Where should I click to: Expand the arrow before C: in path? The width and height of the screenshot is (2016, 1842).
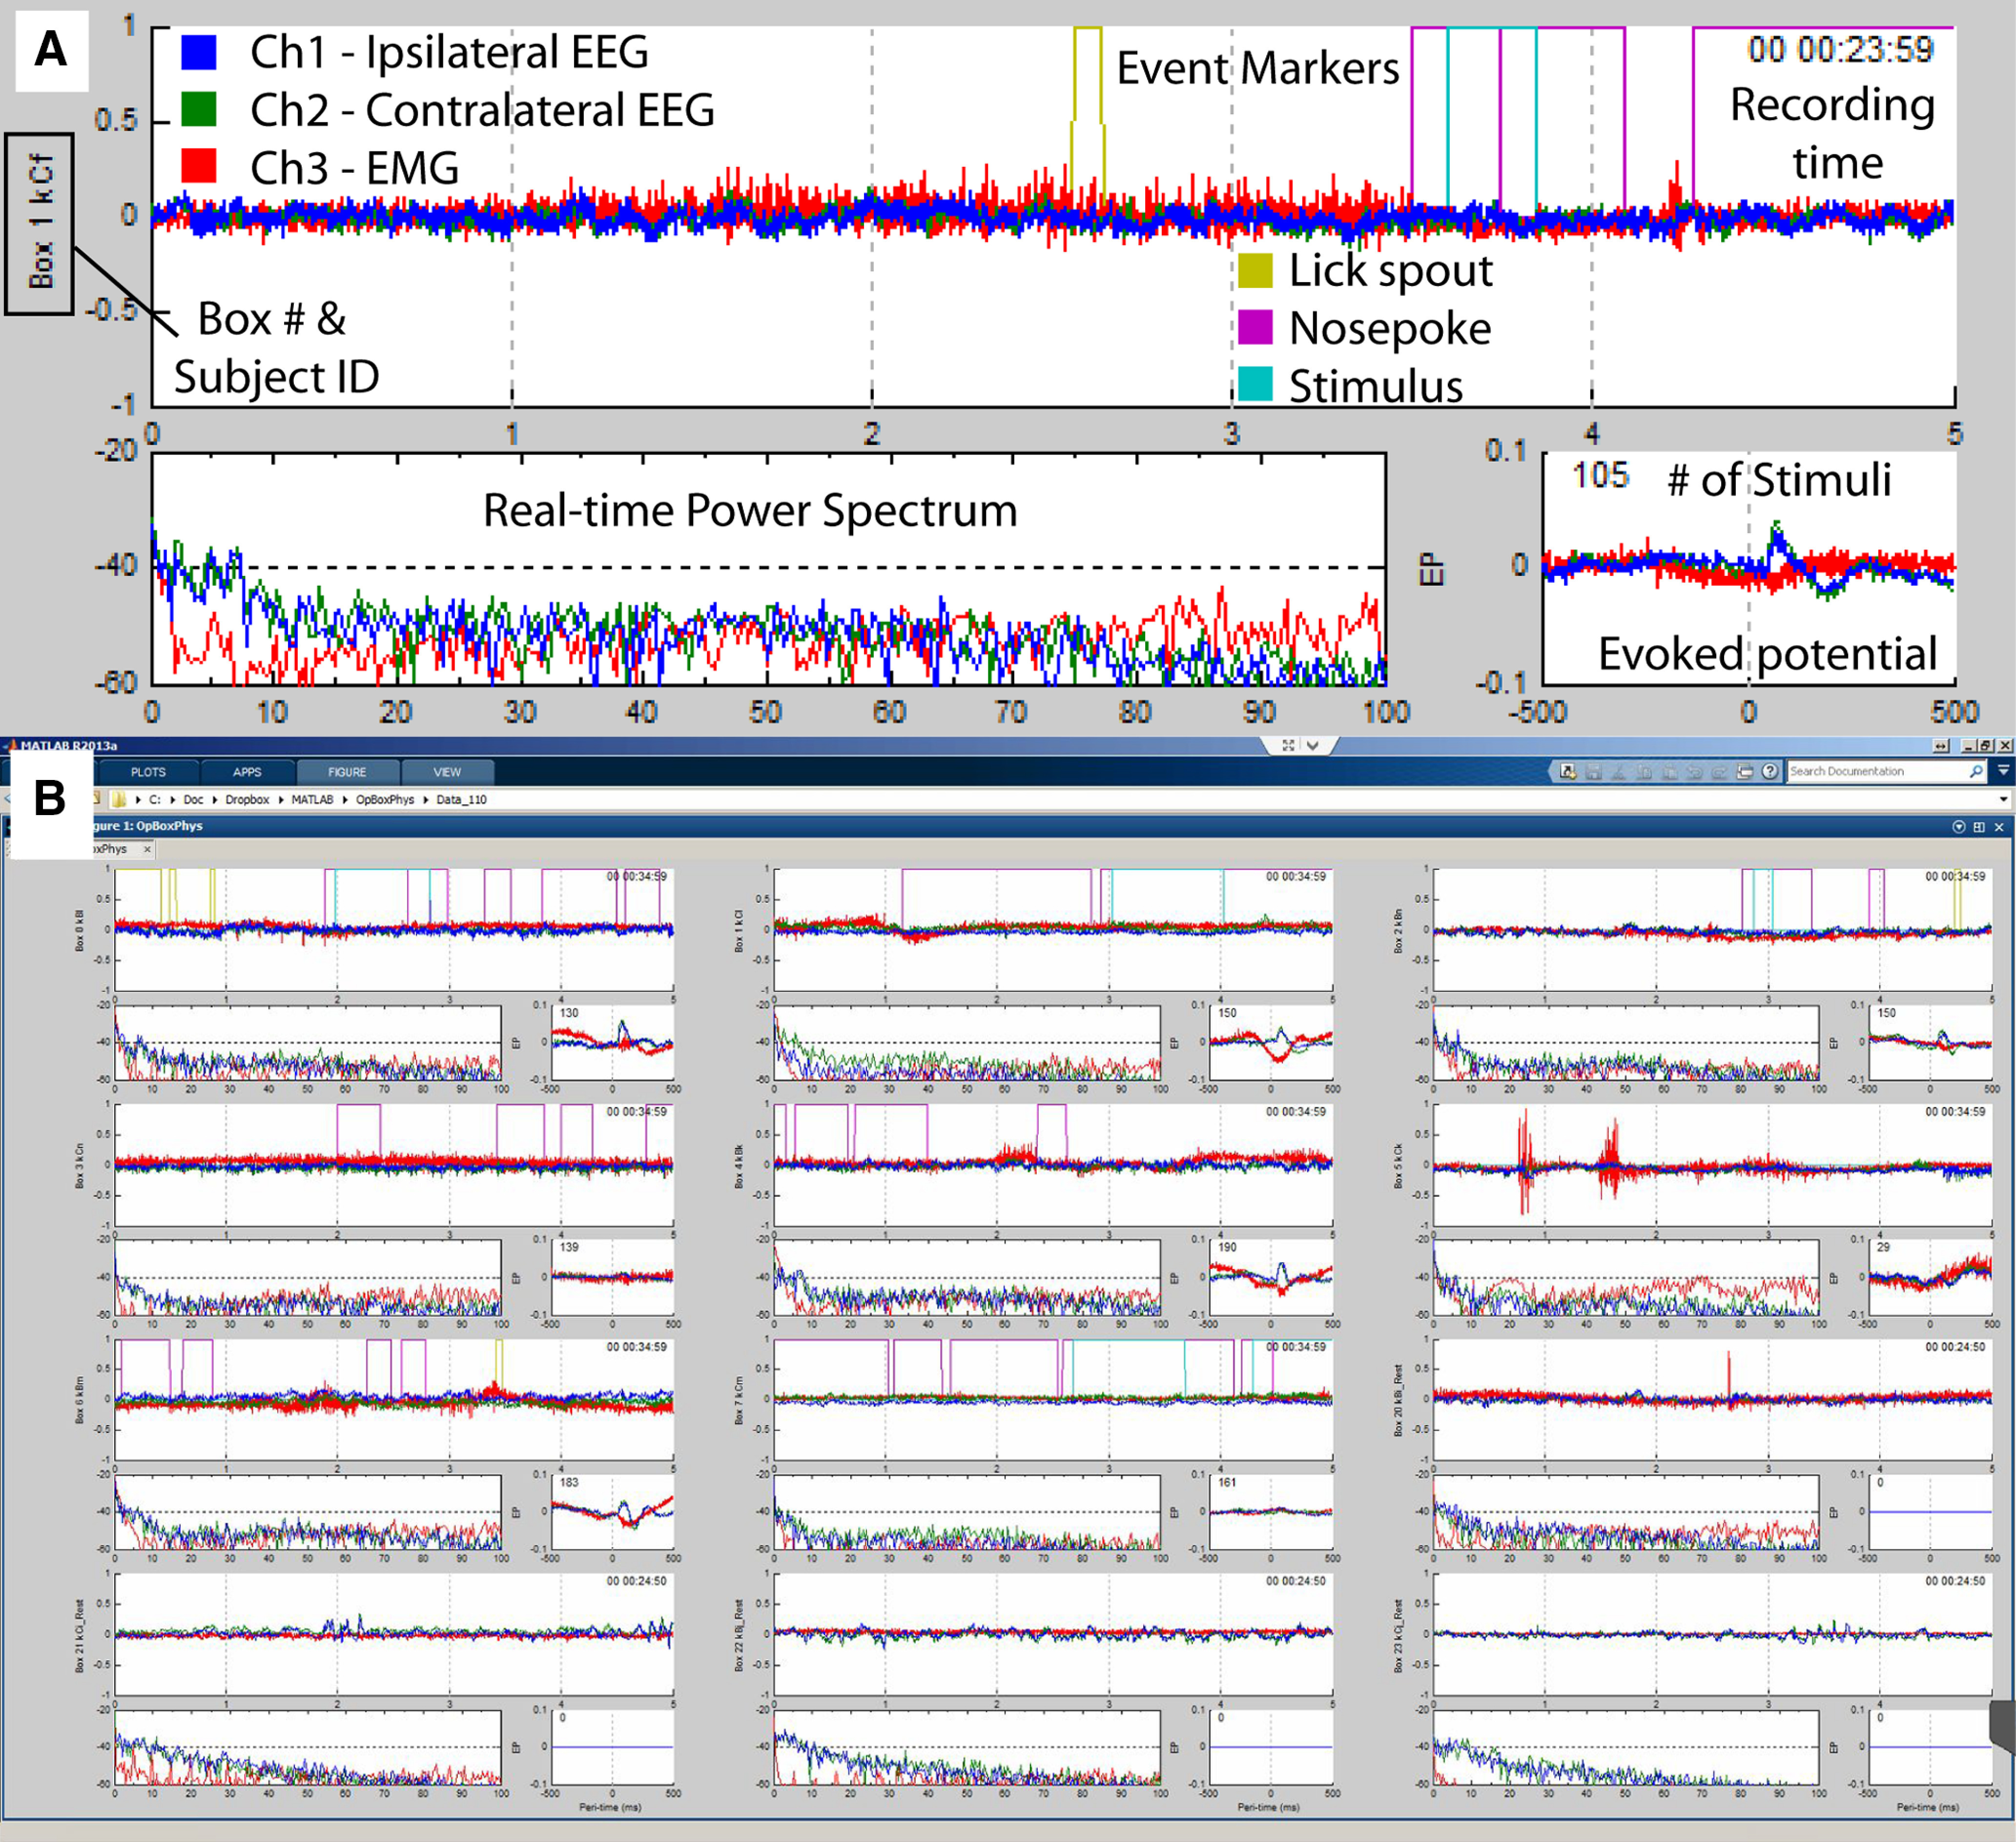(138, 799)
